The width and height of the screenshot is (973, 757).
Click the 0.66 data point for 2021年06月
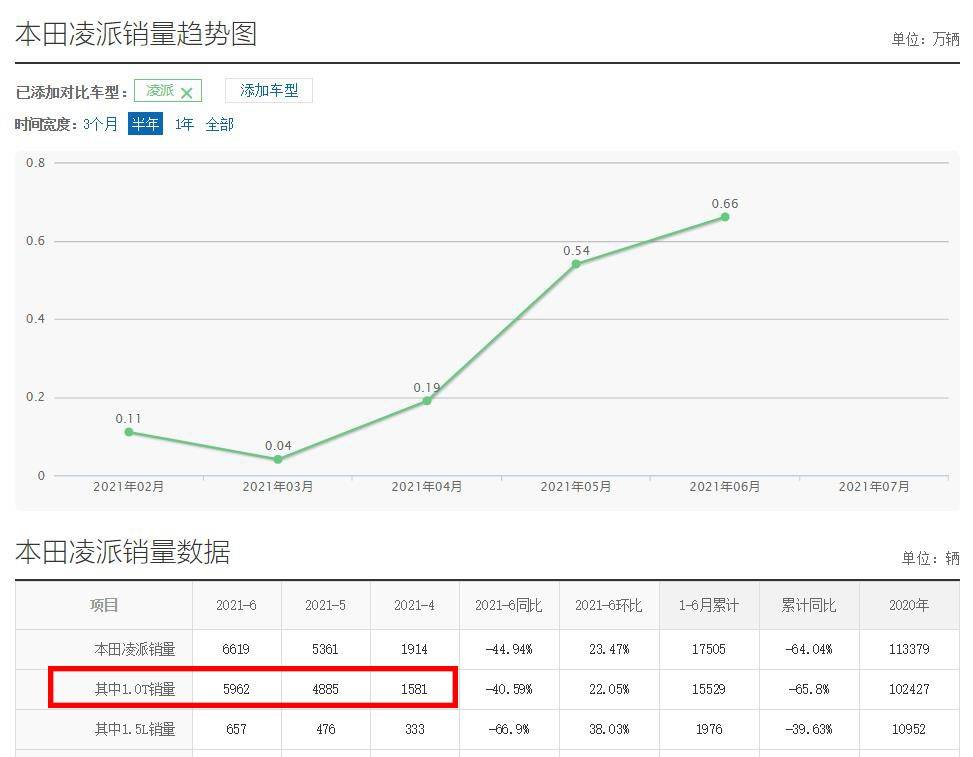[725, 217]
